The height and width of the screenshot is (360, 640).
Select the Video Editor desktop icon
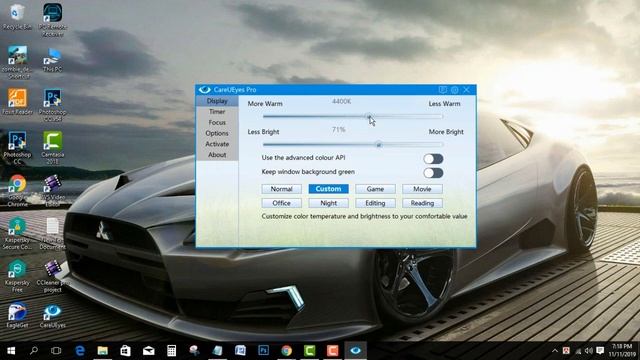pyautogui.click(x=53, y=191)
